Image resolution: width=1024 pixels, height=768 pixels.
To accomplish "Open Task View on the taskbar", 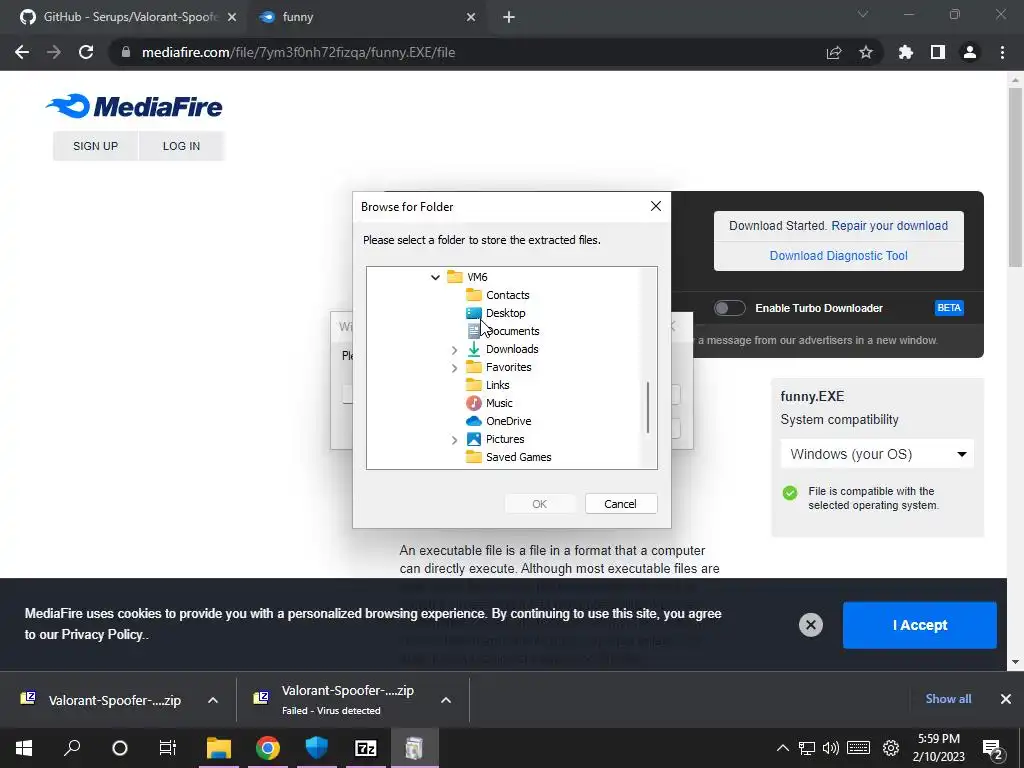I will [x=168, y=748].
